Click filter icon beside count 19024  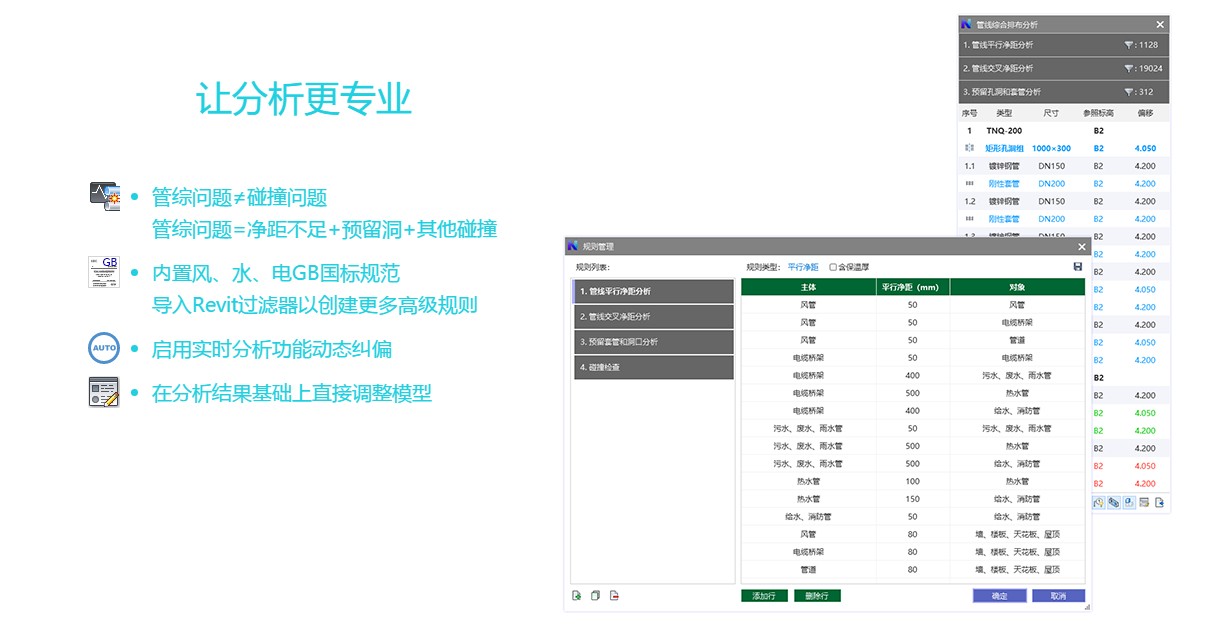coord(1129,69)
